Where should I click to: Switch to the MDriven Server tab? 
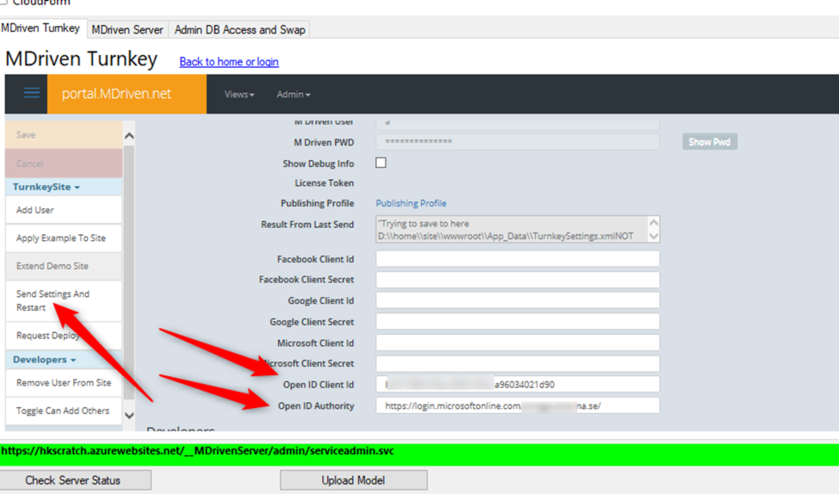[127, 30]
